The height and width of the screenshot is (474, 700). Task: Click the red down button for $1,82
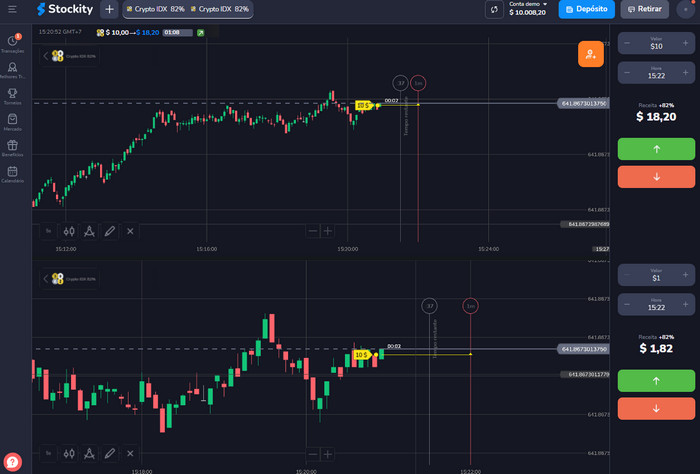tap(656, 408)
